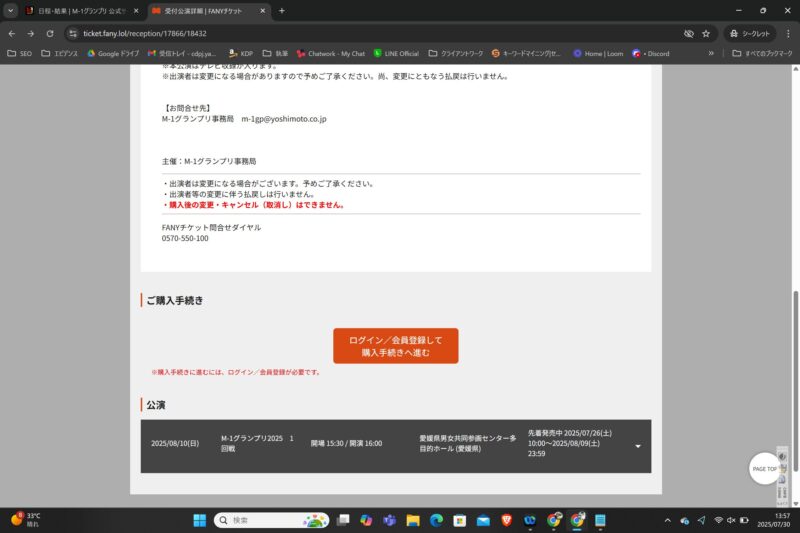
Task: Click the browser forward arrow
Action: point(31,34)
